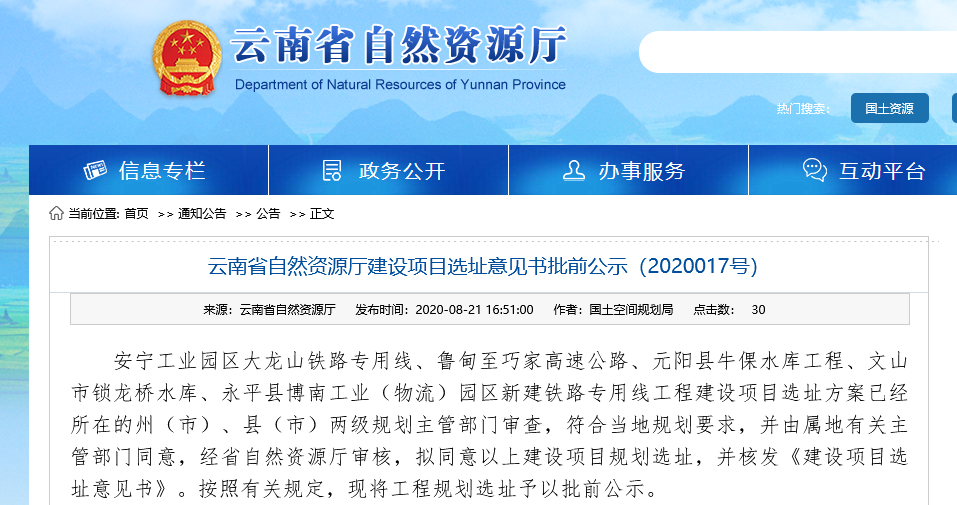Click the 云南省自然资源厅 site title
The height and width of the screenshot is (505, 957).
[x=399, y=45]
